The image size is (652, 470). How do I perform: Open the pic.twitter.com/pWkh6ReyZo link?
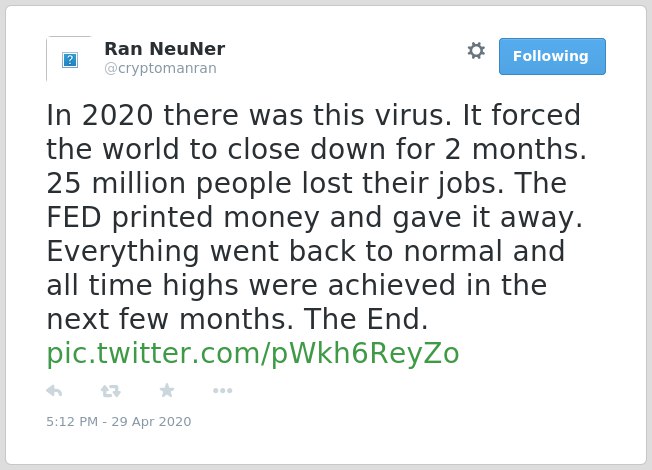[253, 354]
